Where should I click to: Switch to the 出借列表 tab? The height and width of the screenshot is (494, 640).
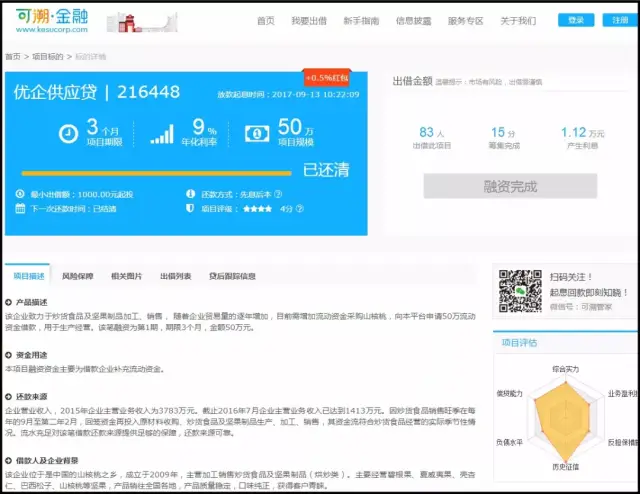coord(176,276)
